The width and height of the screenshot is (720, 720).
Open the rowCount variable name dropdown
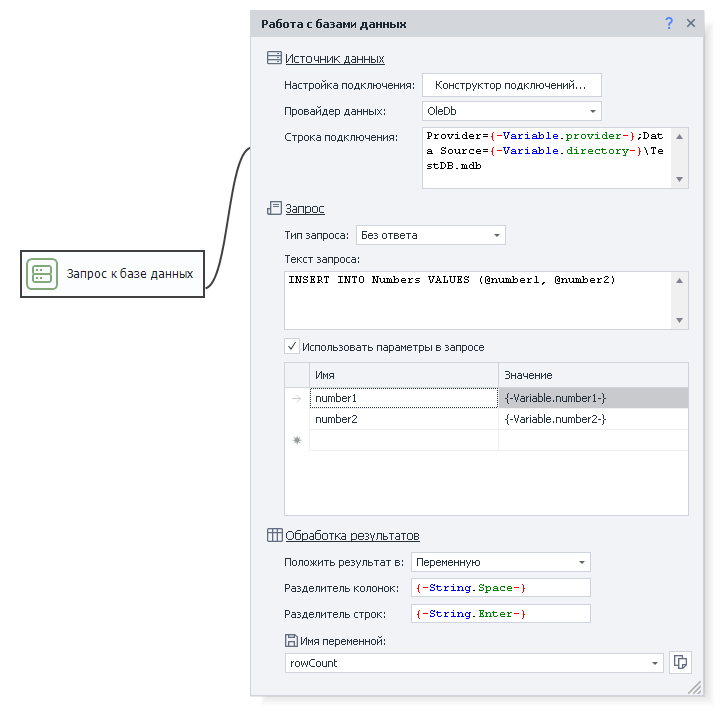click(x=654, y=663)
